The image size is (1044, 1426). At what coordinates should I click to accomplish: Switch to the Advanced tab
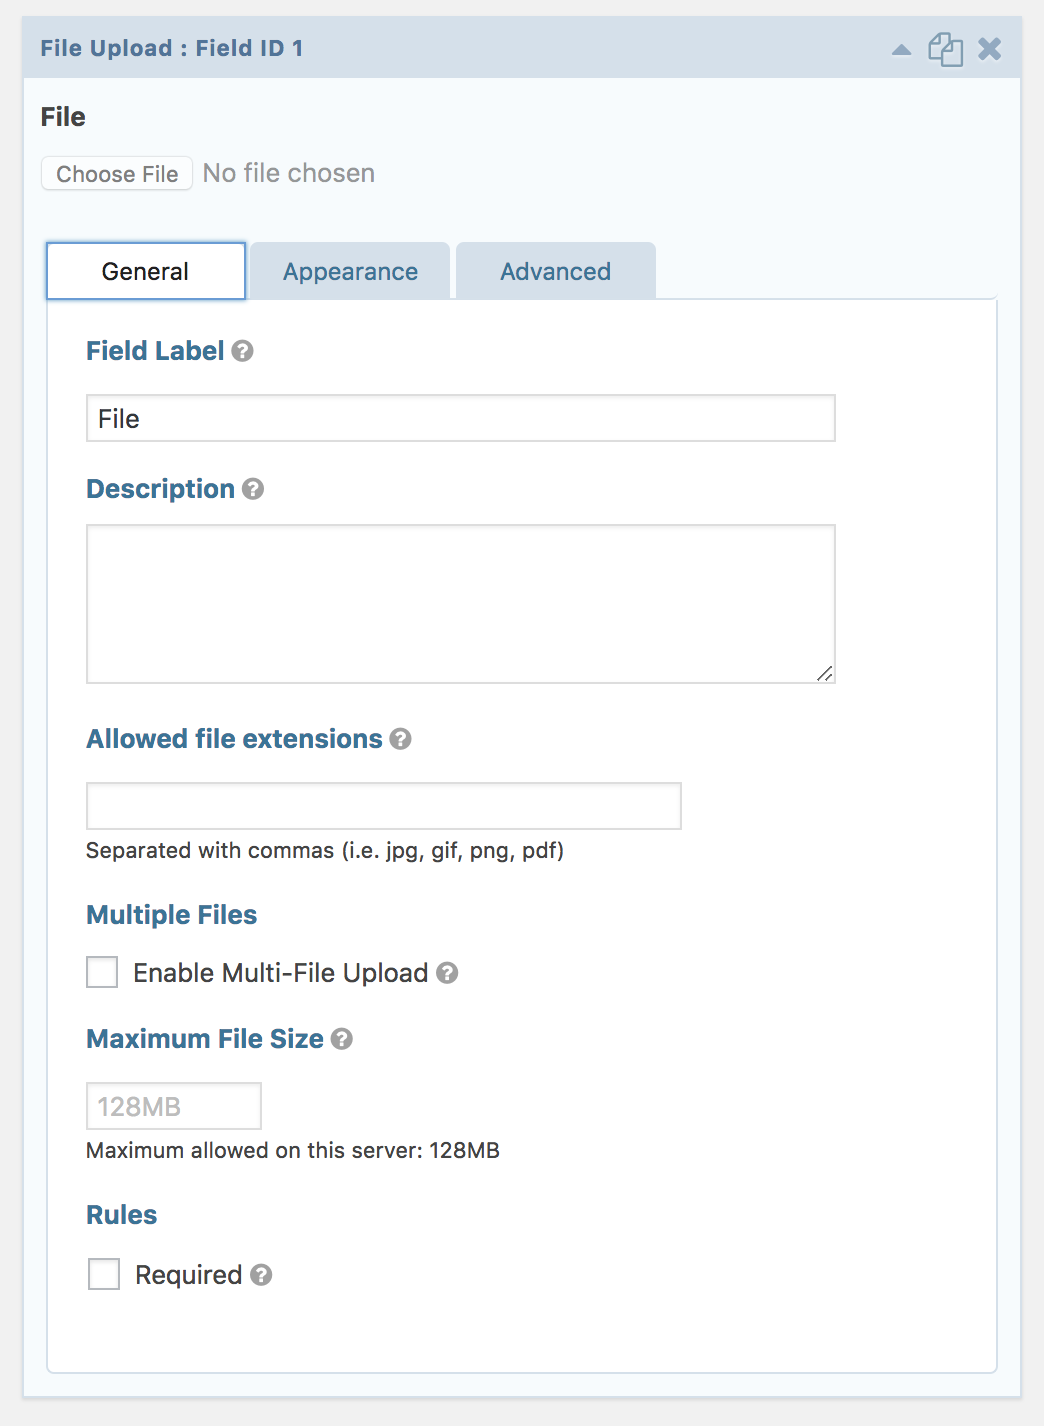pyautogui.click(x=556, y=271)
